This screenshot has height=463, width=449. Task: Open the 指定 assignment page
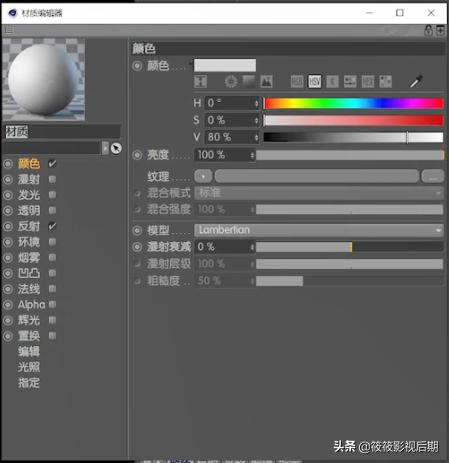point(29,383)
